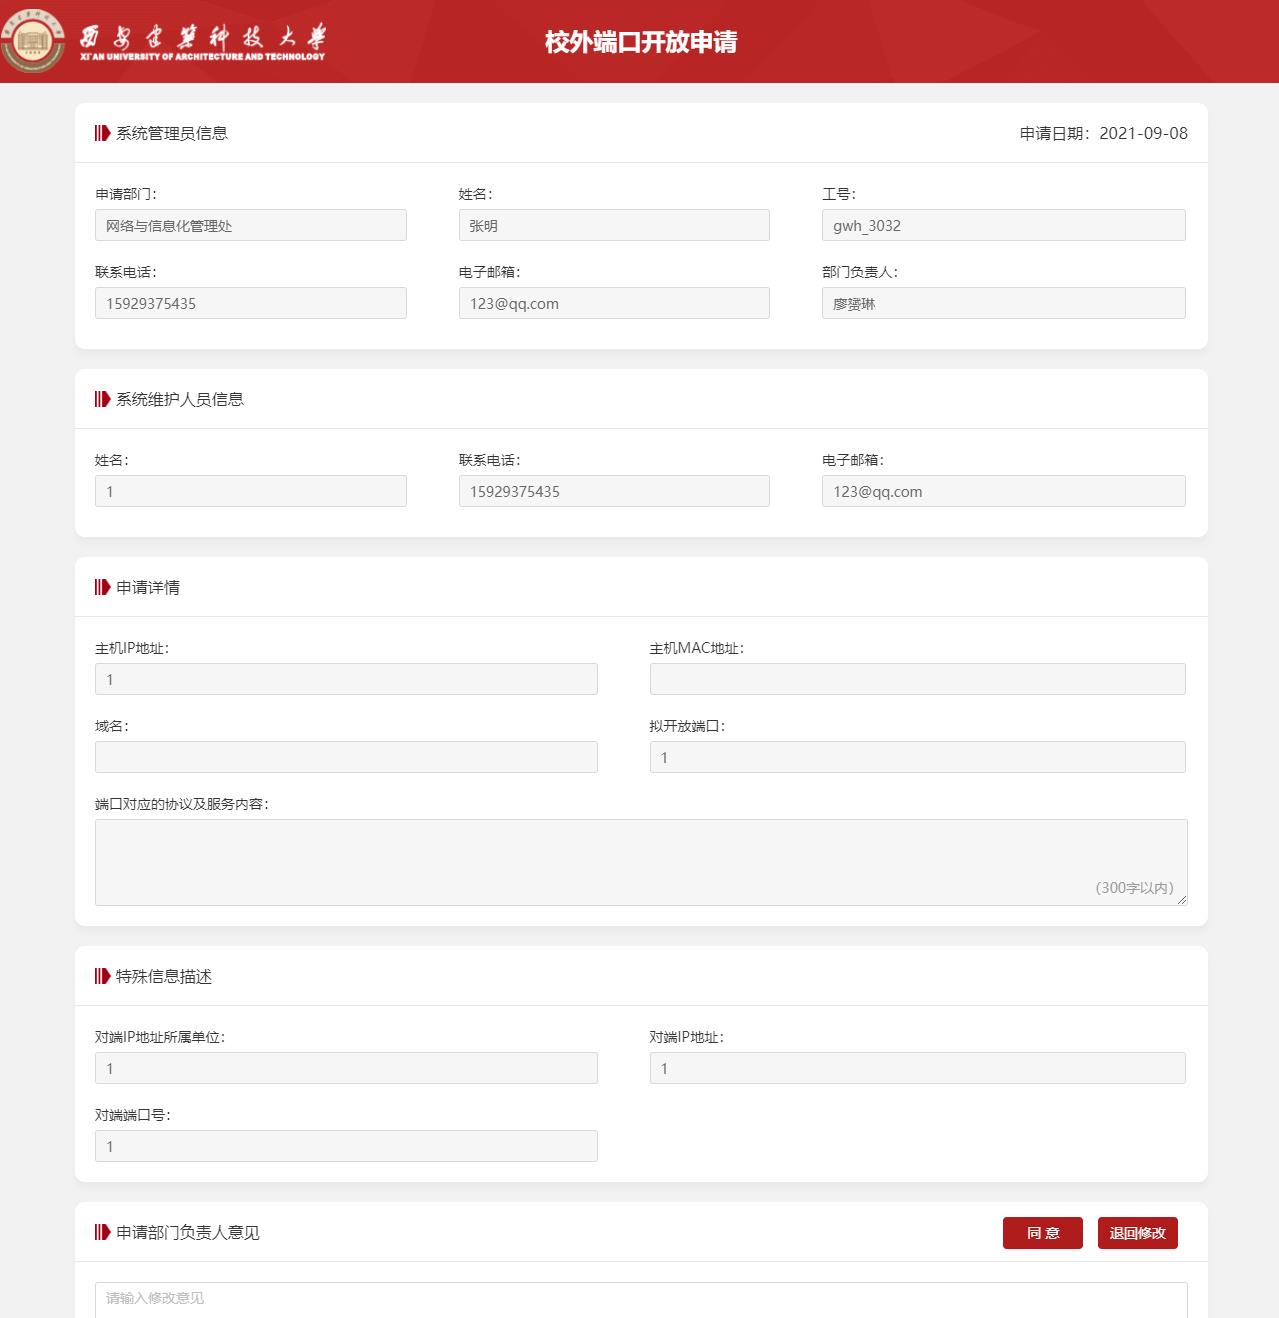Click the 请输入修改意见 comment box
The image size is (1279, 1318).
(641, 1299)
